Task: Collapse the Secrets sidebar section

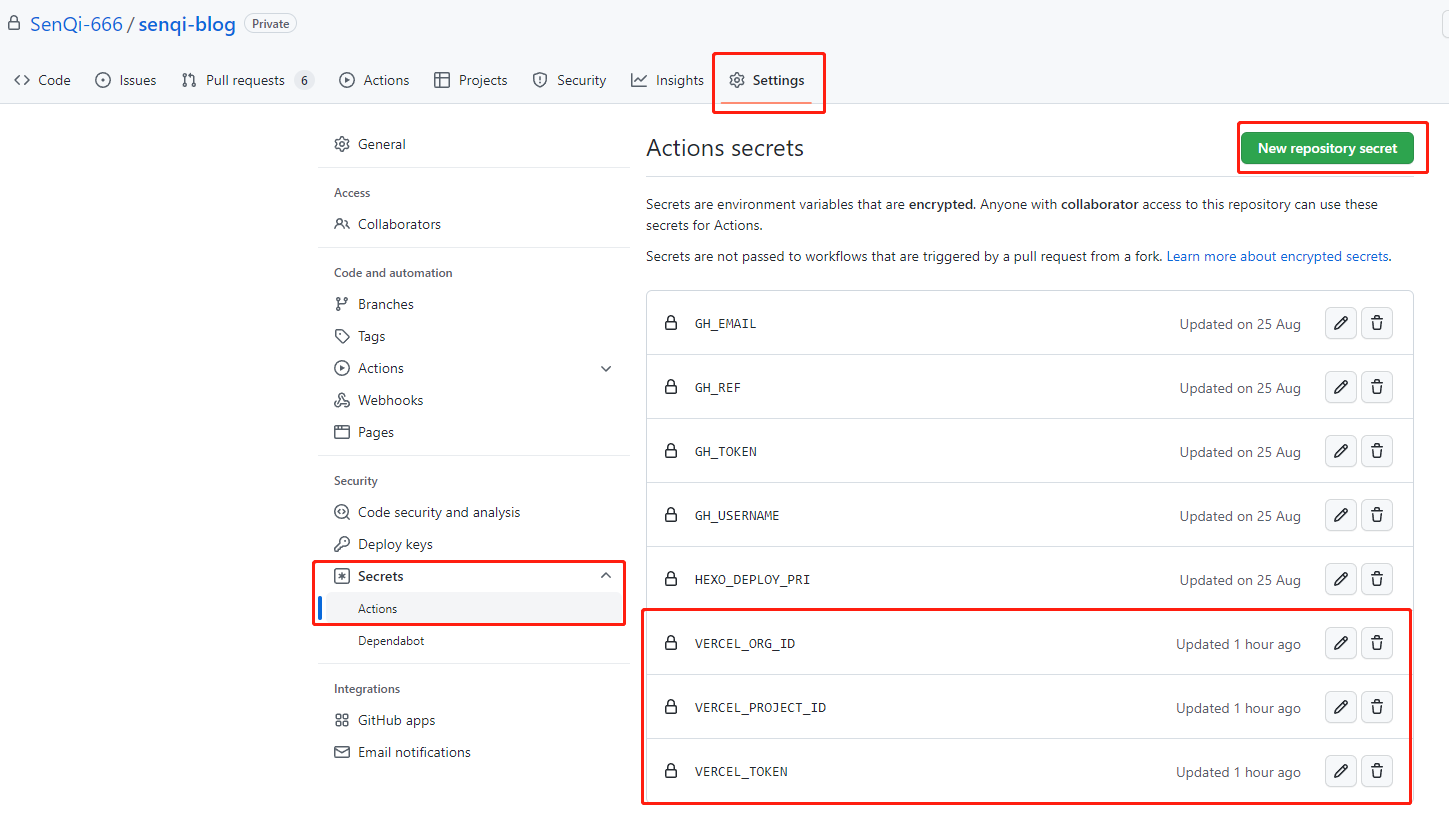Action: [x=605, y=576]
